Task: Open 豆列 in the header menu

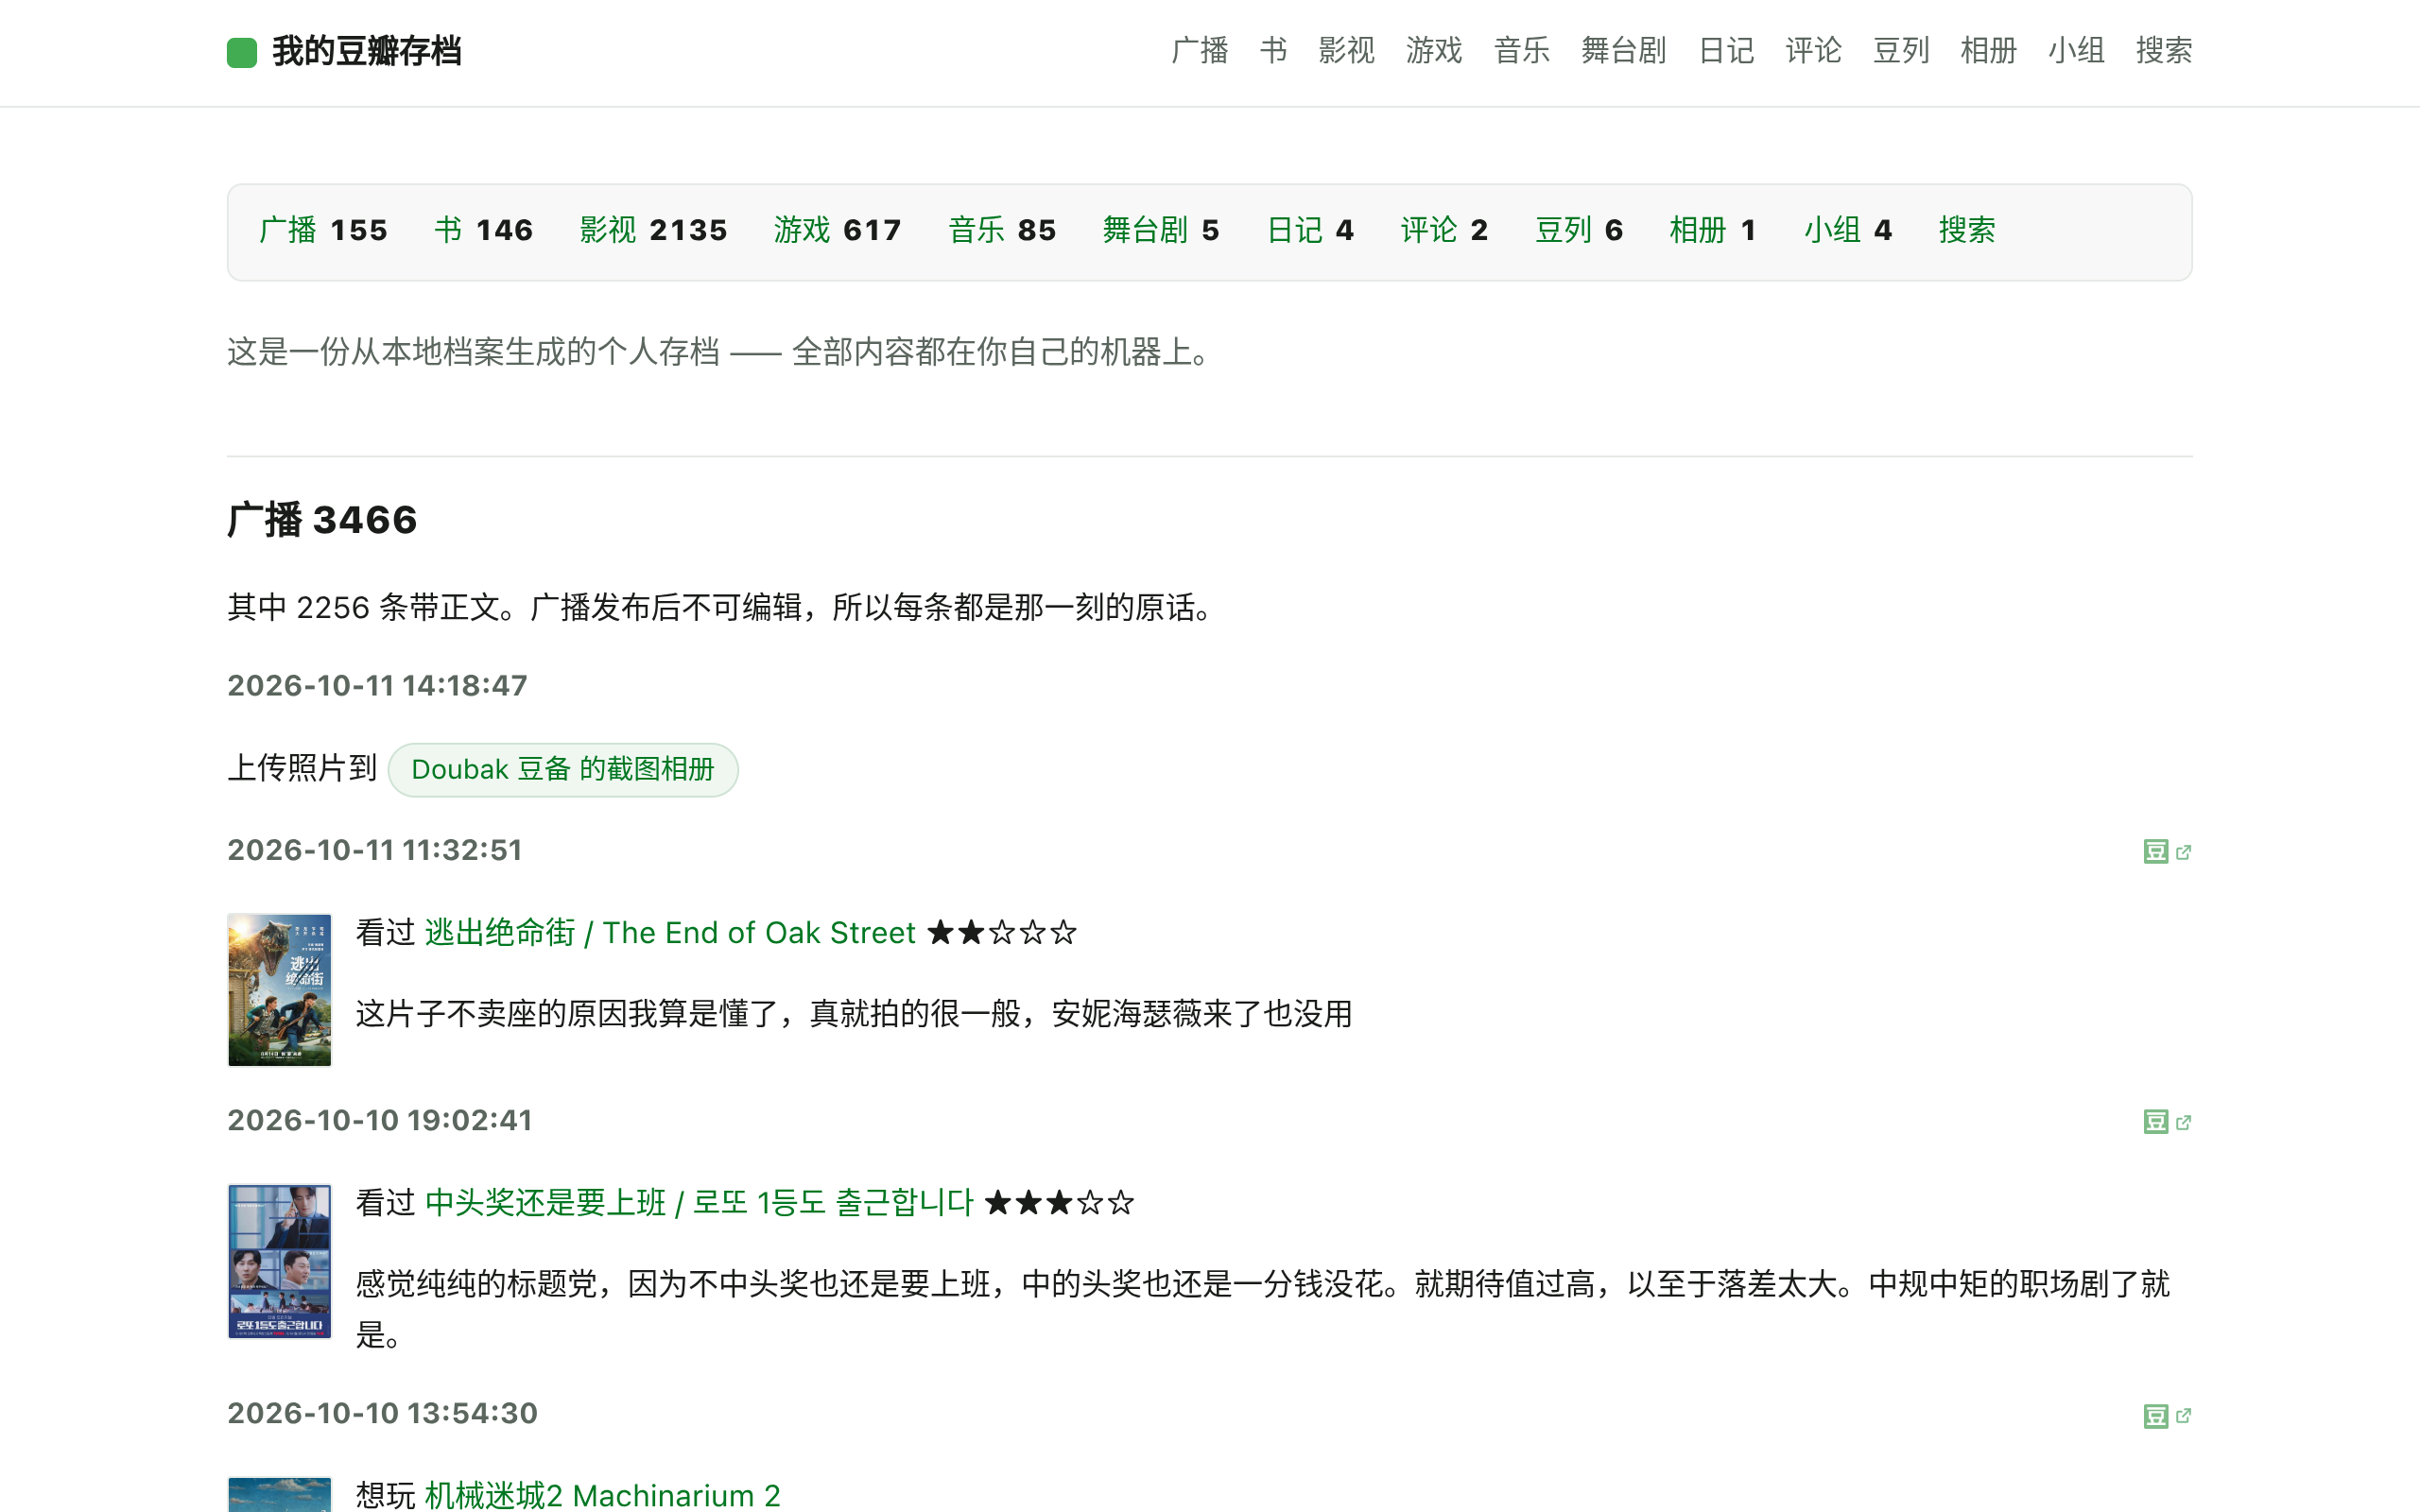Action: (x=1901, y=50)
